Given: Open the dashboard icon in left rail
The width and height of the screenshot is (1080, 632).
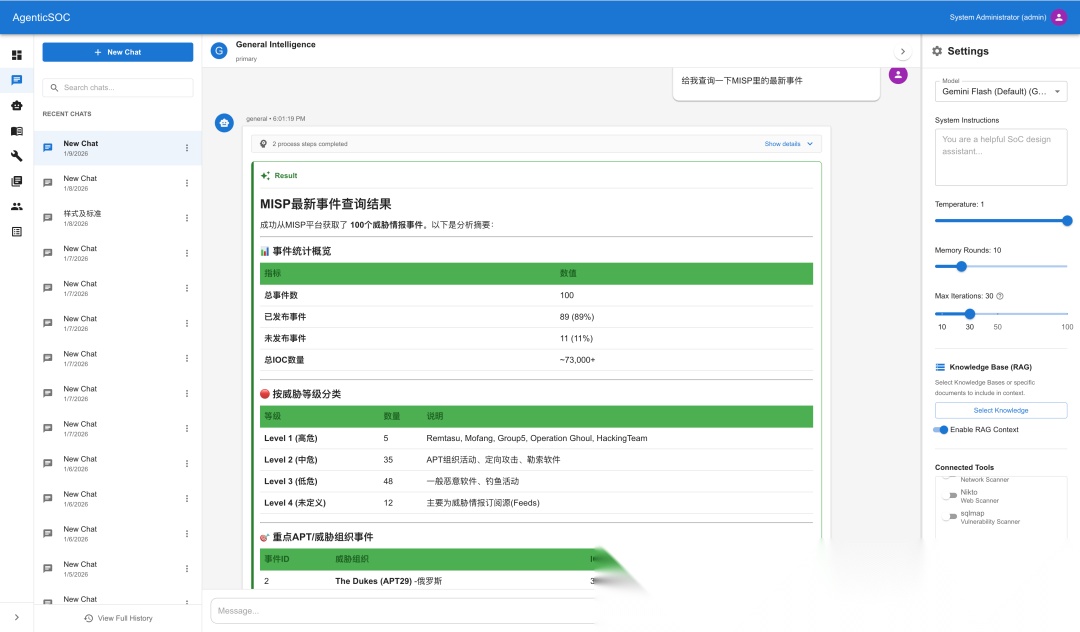Looking at the screenshot, I should coord(17,55).
